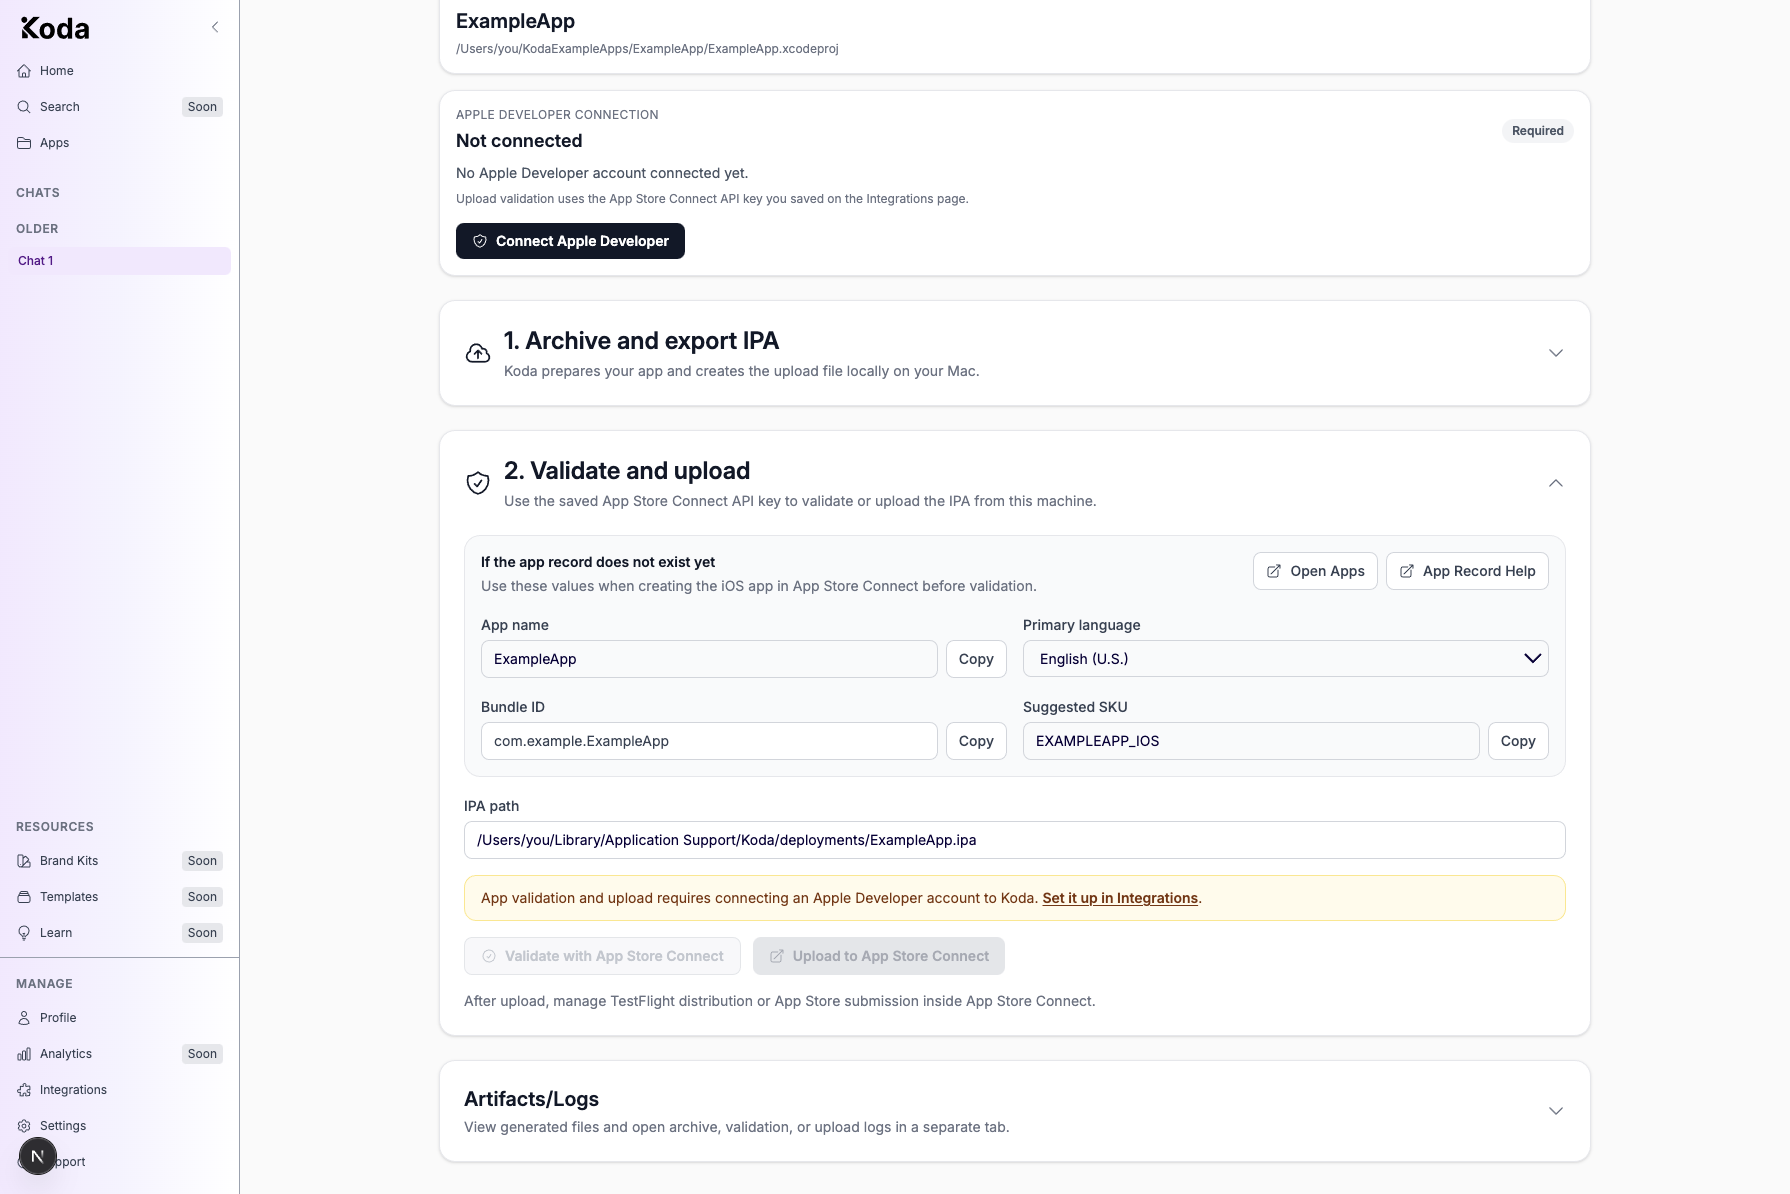The width and height of the screenshot is (1790, 1194).
Task: Click the Settings gear icon
Action: 24,1126
